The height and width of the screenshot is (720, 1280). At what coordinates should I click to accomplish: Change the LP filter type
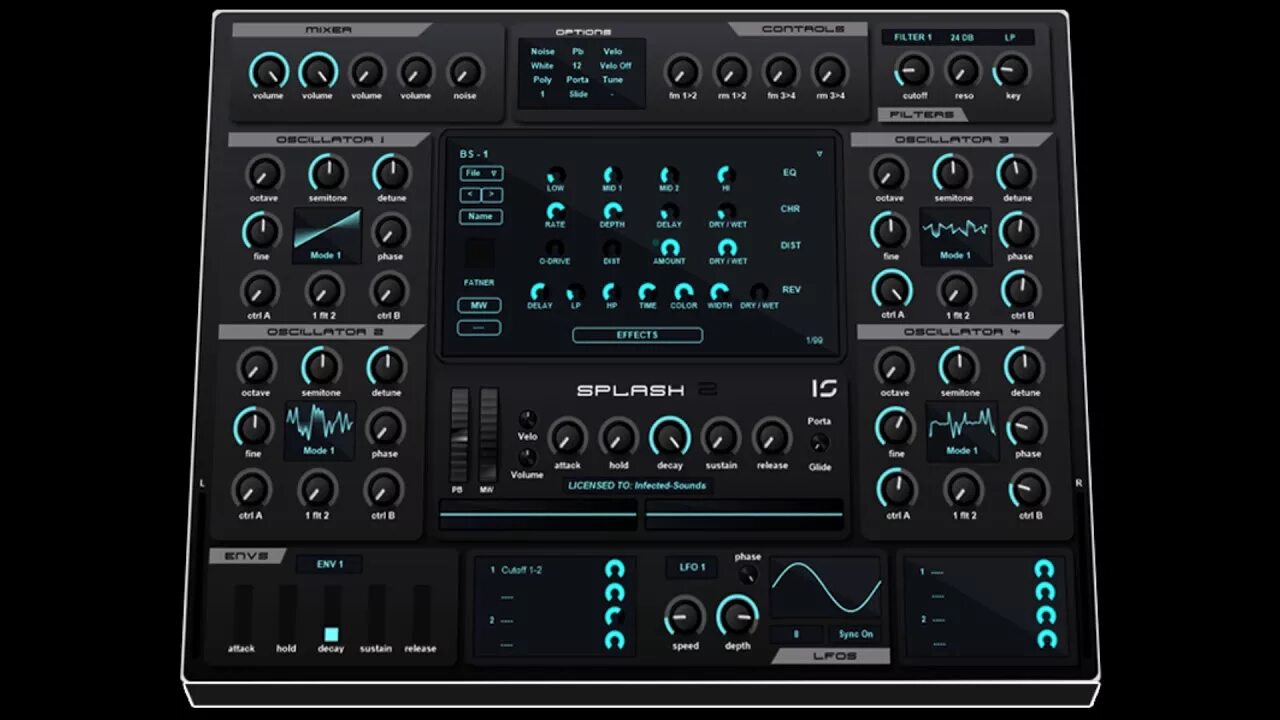point(1010,37)
